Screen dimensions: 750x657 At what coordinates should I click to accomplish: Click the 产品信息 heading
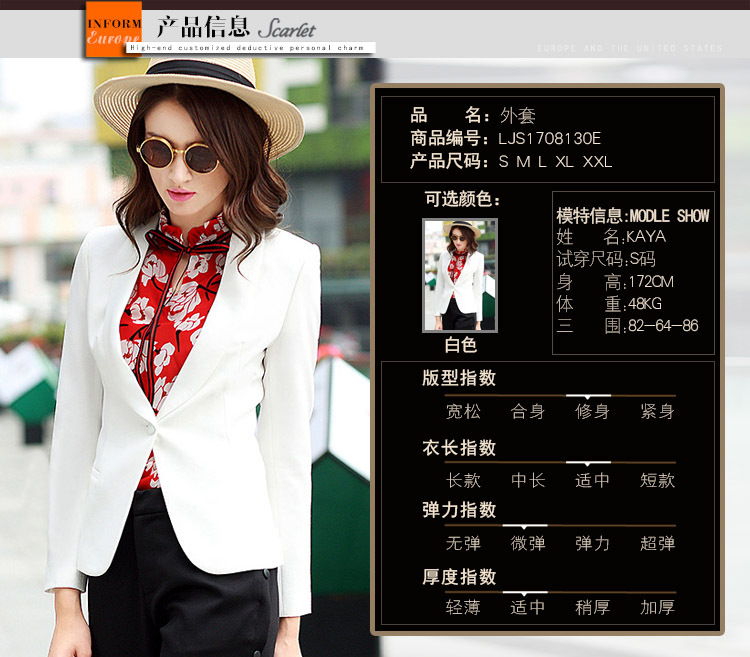click(203, 27)
